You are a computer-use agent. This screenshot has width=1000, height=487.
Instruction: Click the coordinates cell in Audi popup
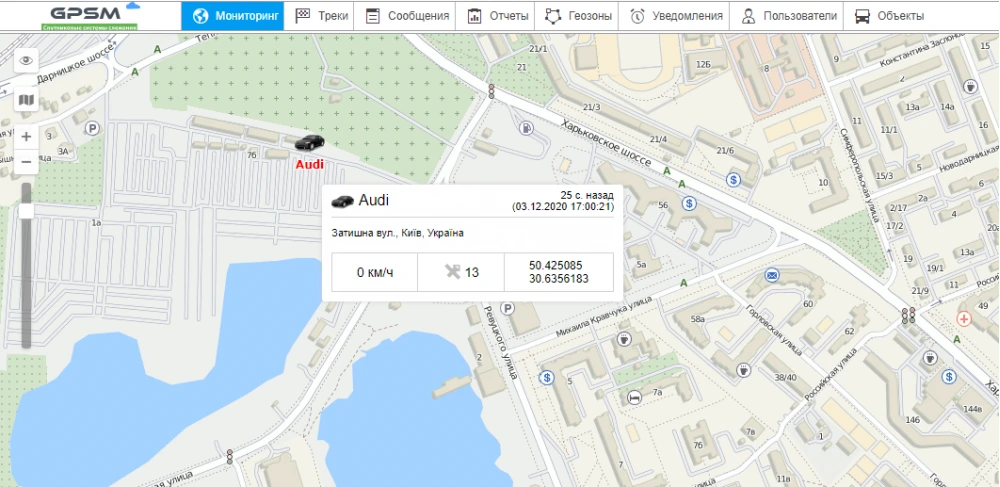pos(558,272)
